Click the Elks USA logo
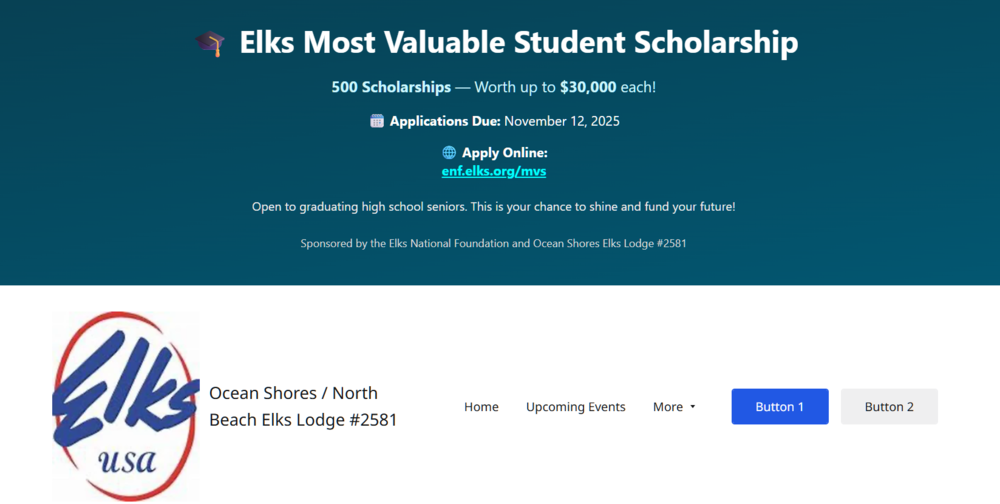The height and width of the screenshot is (504, 1000). [x=125, y=406]
